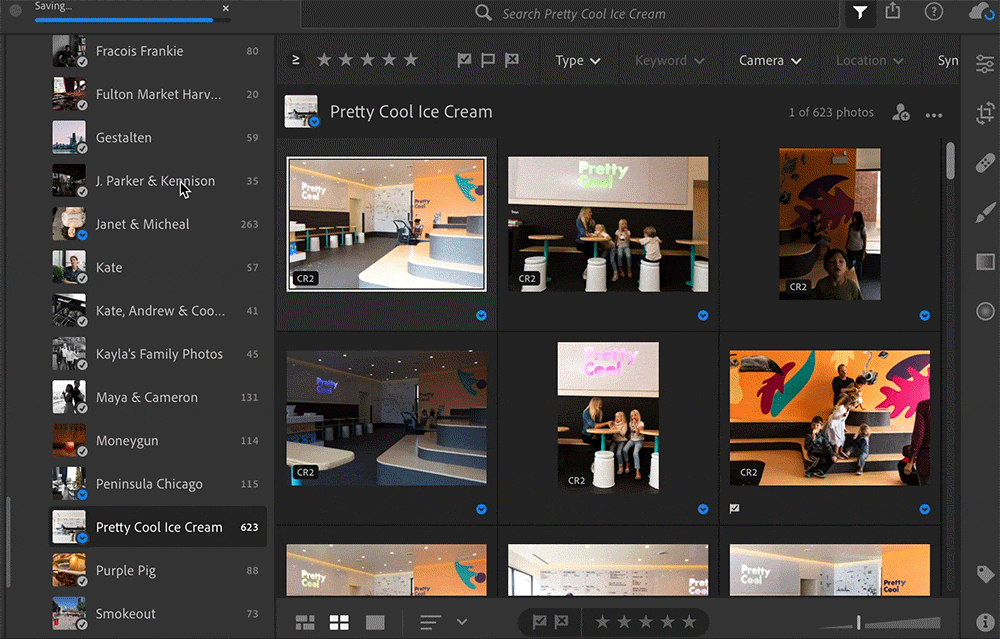The image size is (1000, 639).
Task: Switch to Photo Grid view
Action: [x=305, y=622]
